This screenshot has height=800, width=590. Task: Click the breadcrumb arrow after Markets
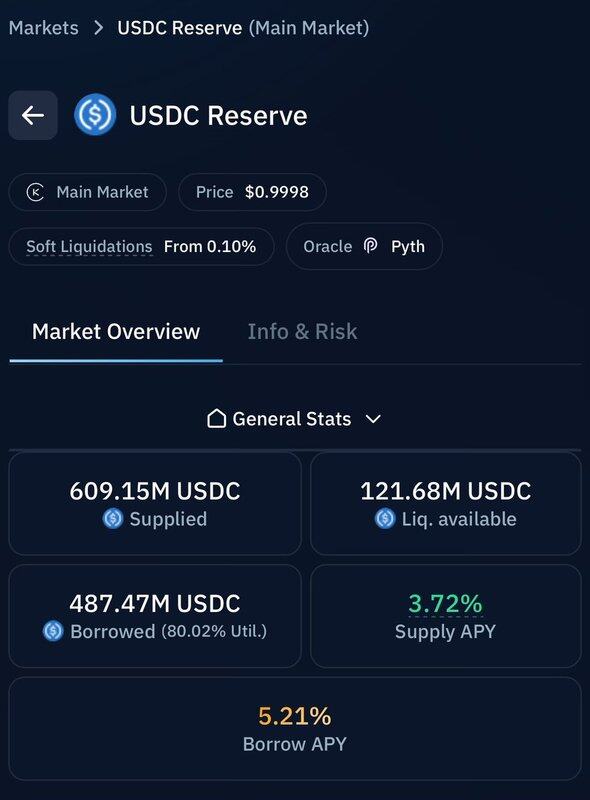pyautogui.click(x=99, y=28)
